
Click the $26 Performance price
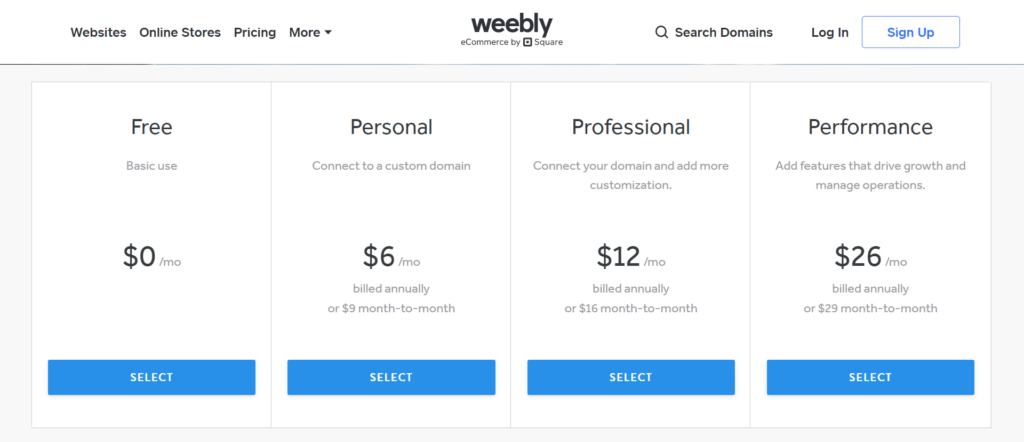point(858,257)
